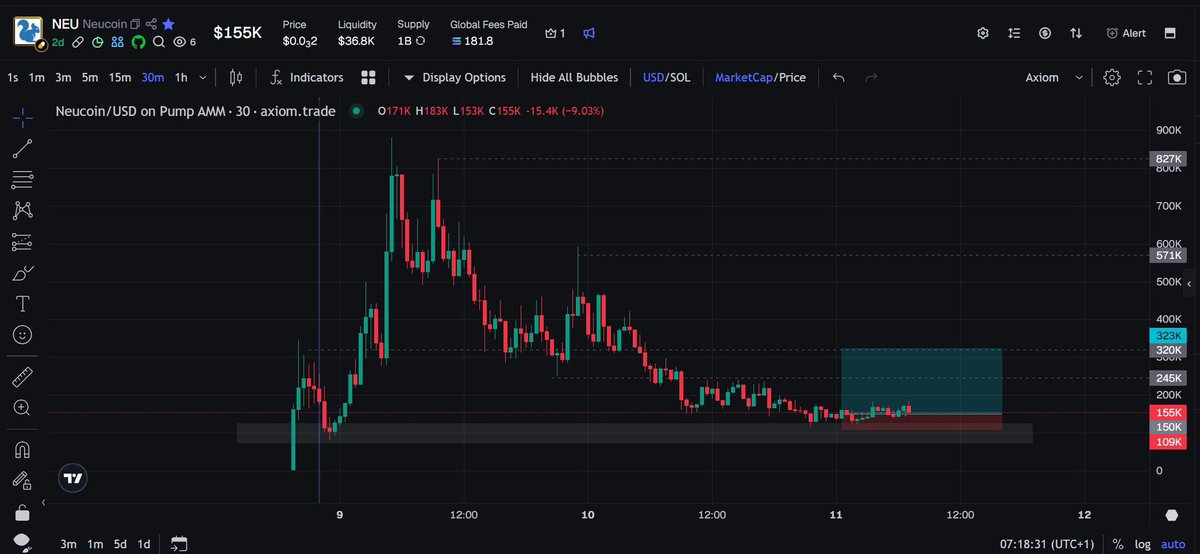
Task: Switch to the 1s timeframe
Action: click(13, 77)
